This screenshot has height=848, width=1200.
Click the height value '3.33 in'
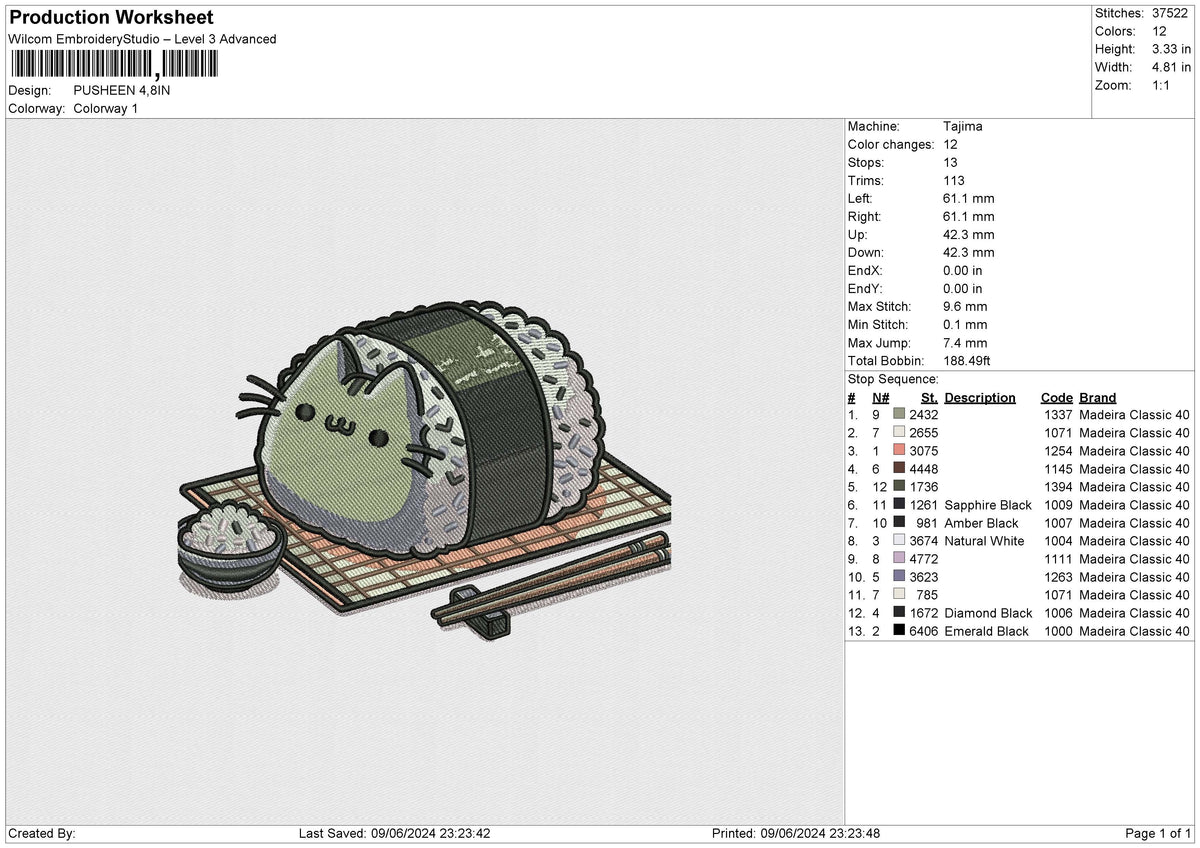[1173, 49]
